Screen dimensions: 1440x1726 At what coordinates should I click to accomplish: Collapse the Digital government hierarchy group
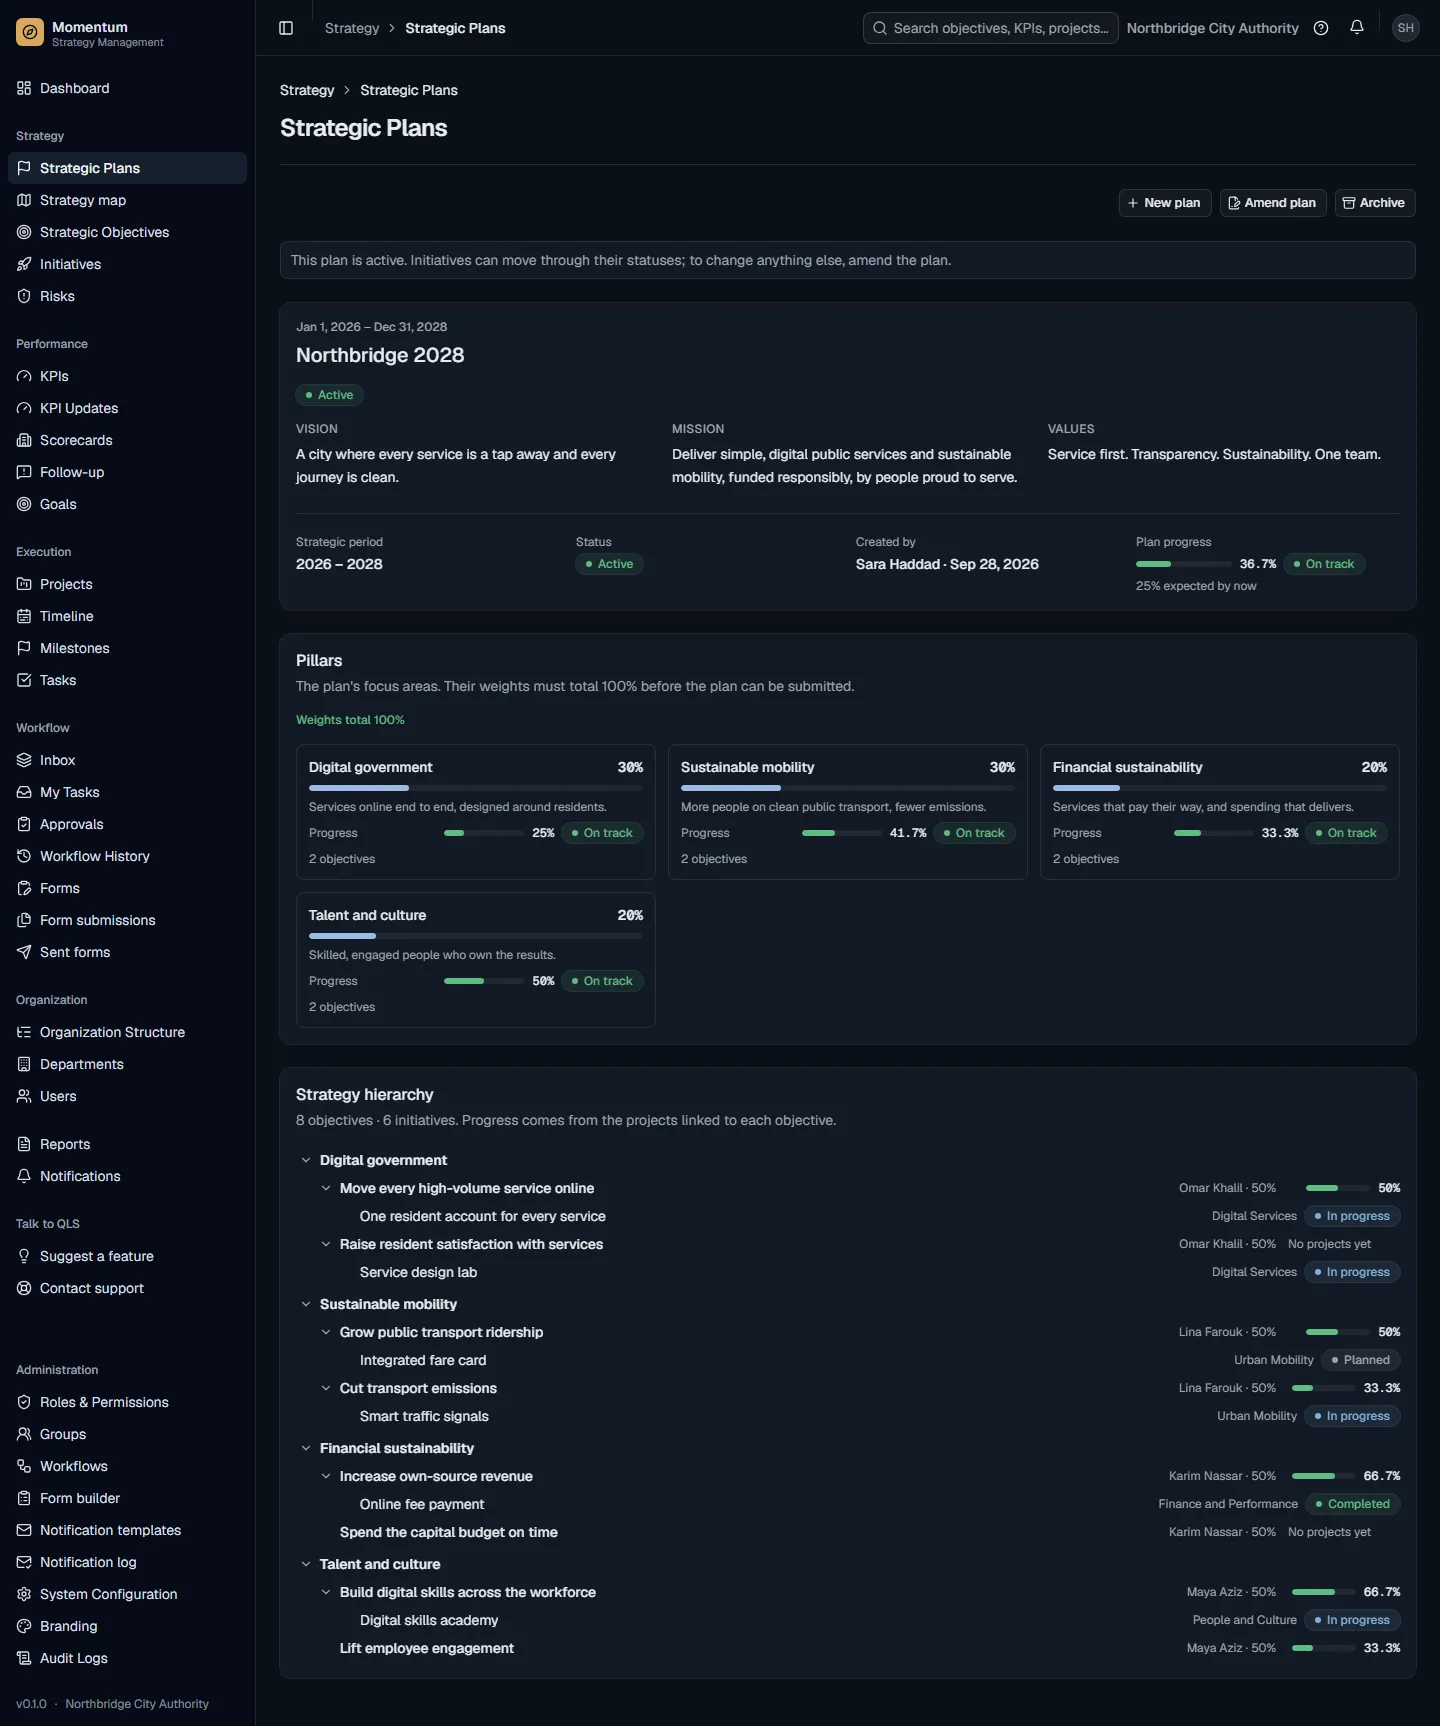(x=306, y=1160)
